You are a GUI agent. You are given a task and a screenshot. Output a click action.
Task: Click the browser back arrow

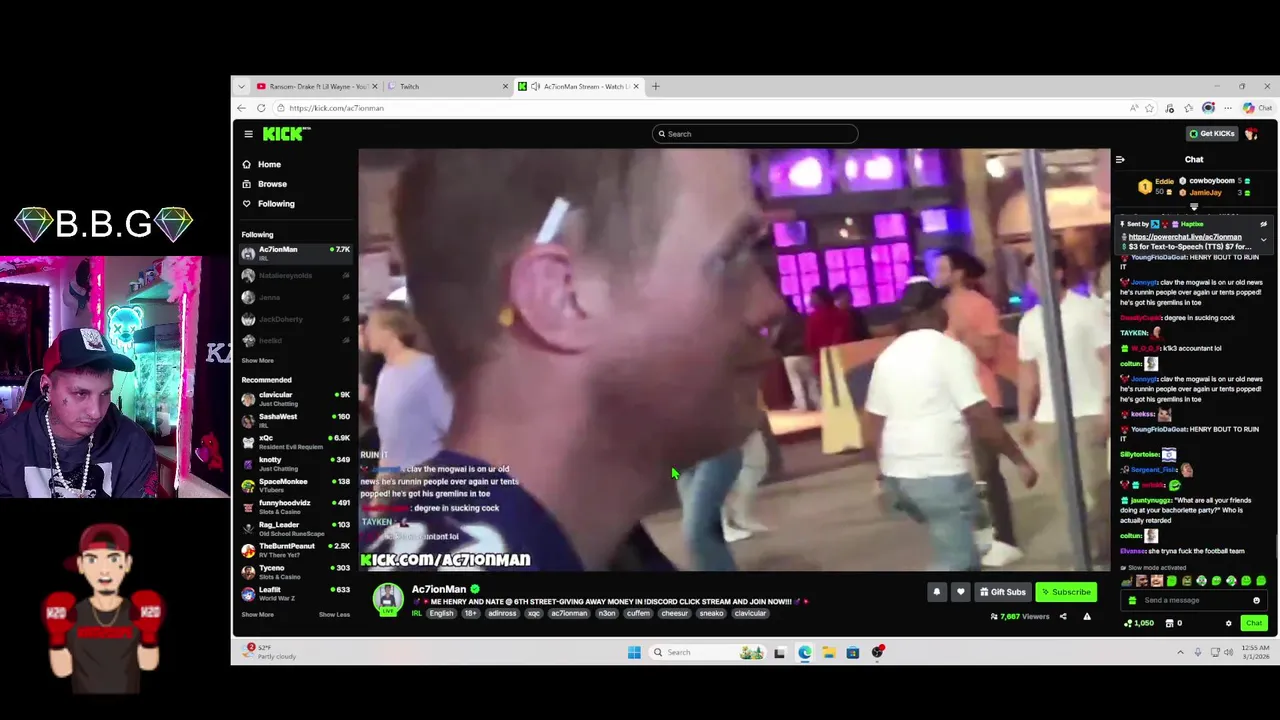241,108
